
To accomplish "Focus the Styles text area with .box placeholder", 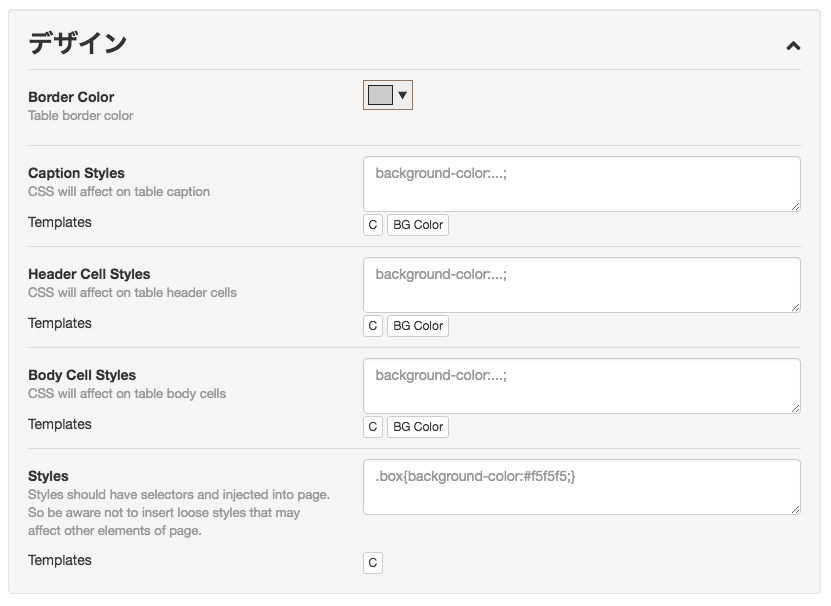I will pos(581,487).
